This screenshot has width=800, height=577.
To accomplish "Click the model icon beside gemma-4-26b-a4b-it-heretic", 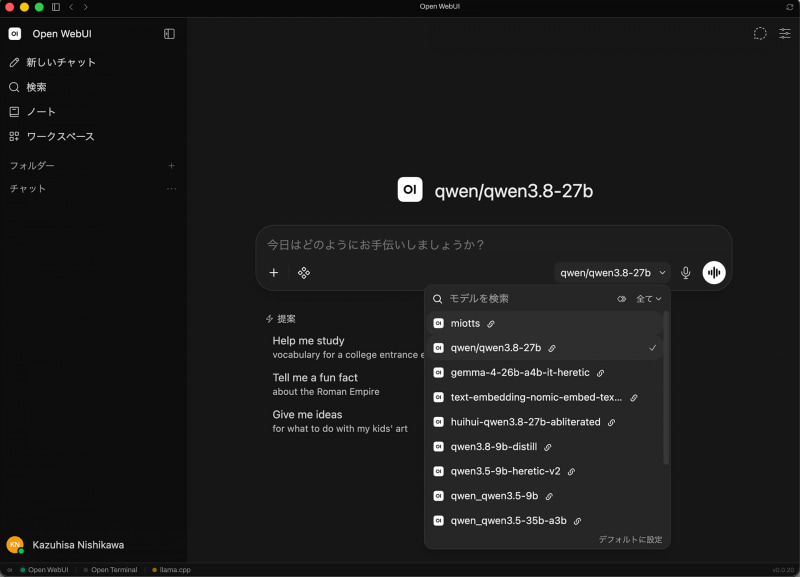I will [x=438, y=372].
